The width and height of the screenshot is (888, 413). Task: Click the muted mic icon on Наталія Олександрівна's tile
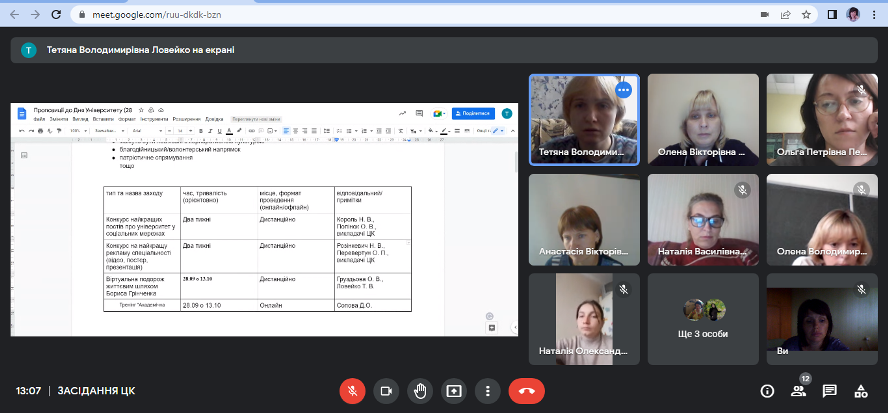624,289
